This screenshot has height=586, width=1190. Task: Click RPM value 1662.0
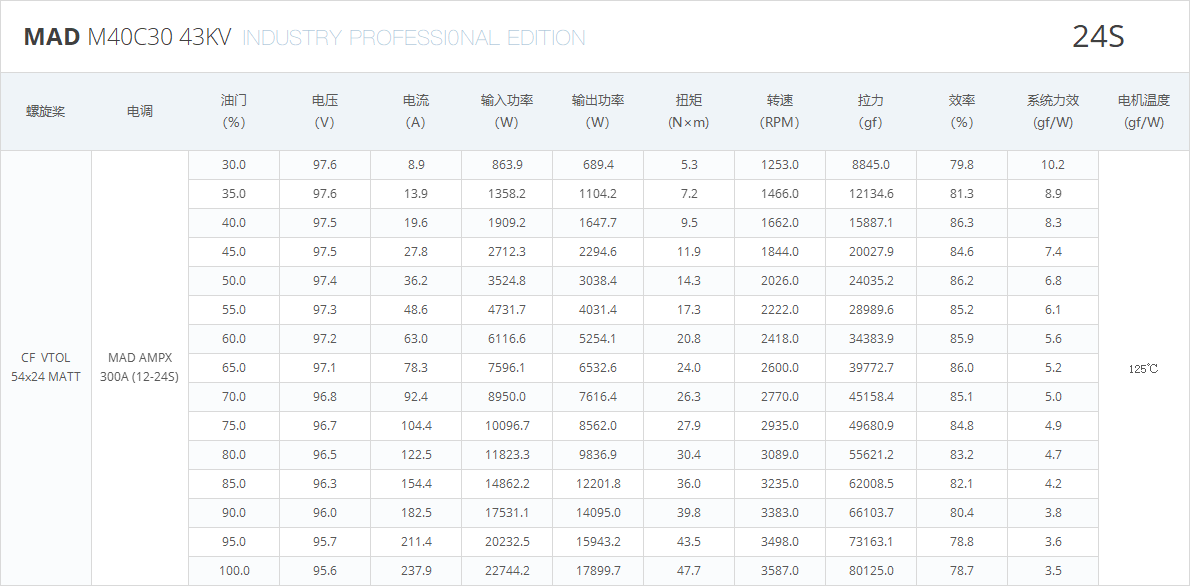pyautogui.click(x=780, y=222)
